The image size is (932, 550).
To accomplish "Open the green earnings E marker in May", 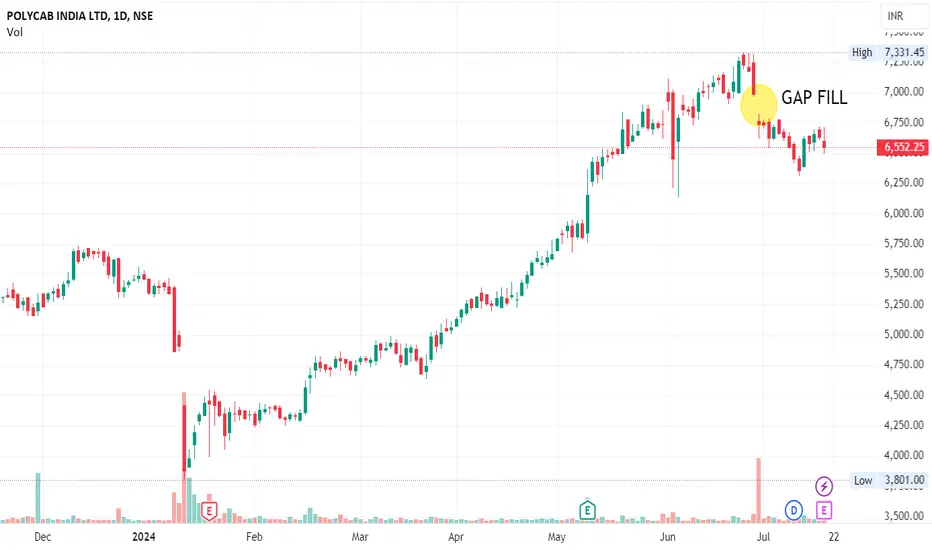I will coord(587,510).
